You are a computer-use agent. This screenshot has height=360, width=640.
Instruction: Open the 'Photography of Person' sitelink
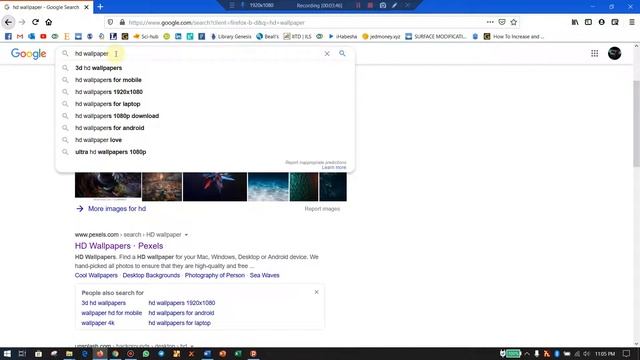click(x=215, y=275)
